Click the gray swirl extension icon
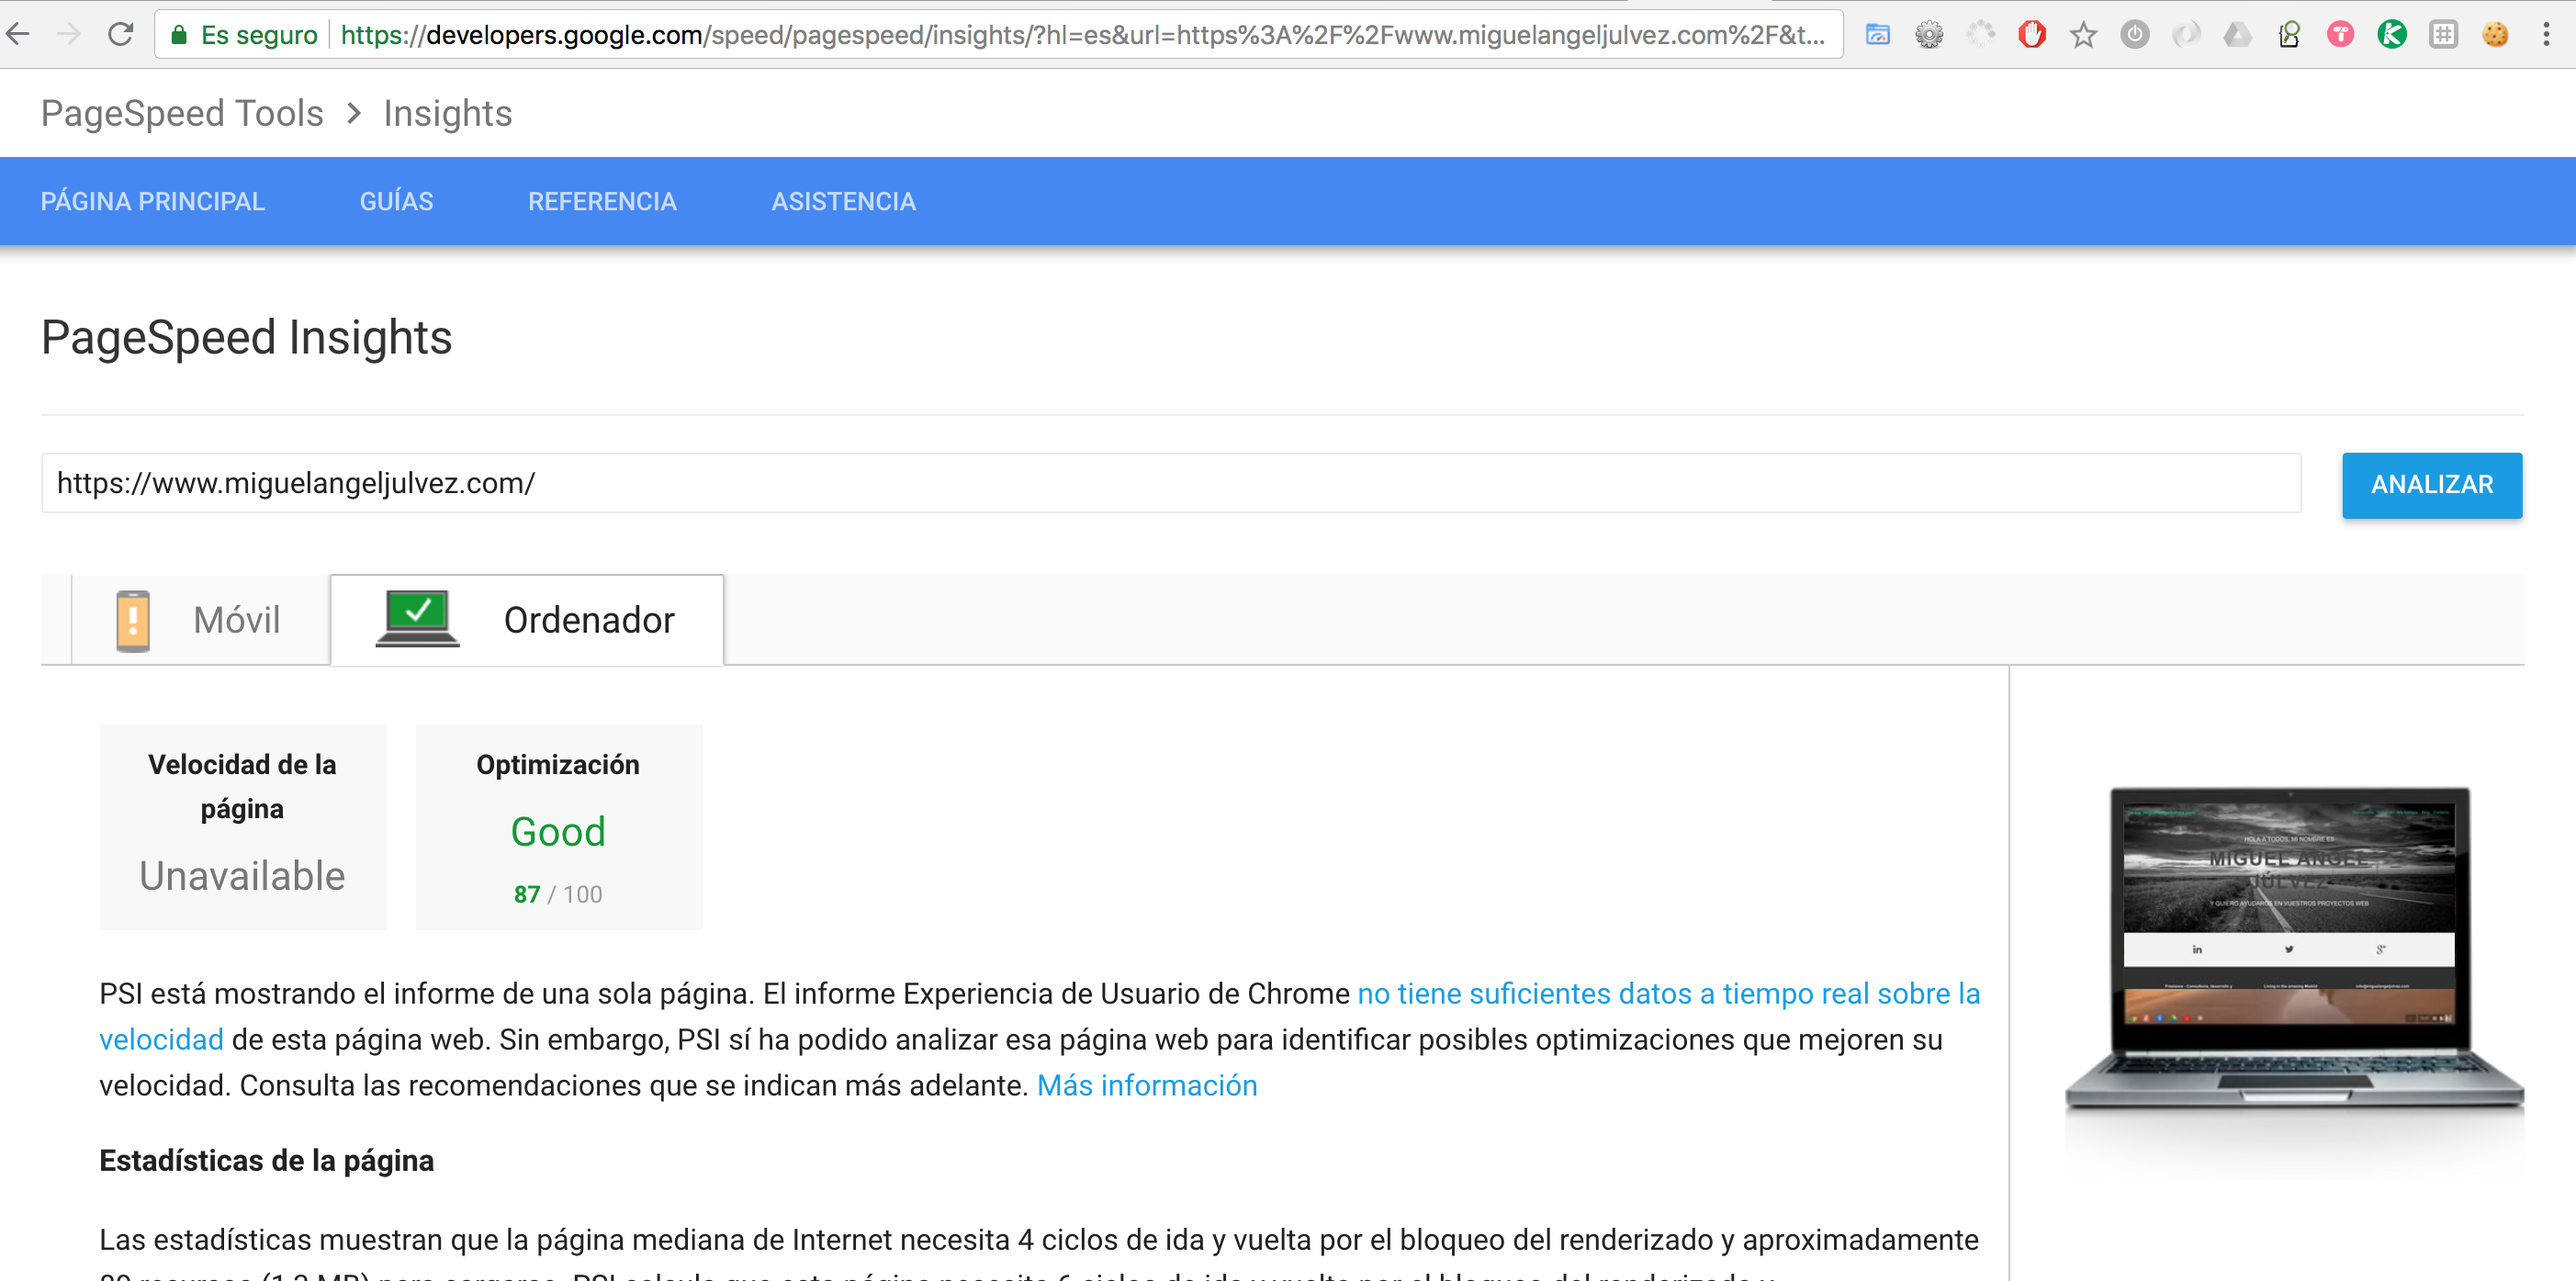Viewport: 2576px width, 1281px height. 2187,35
